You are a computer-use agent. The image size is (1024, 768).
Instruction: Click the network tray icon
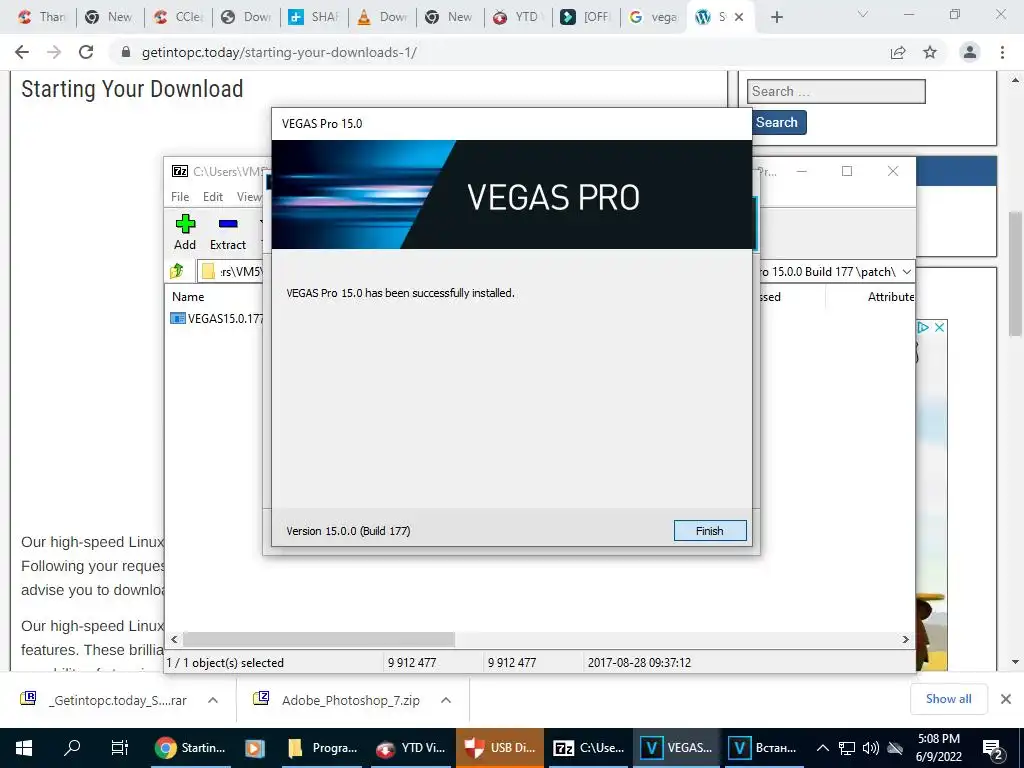tap(847, 748)
